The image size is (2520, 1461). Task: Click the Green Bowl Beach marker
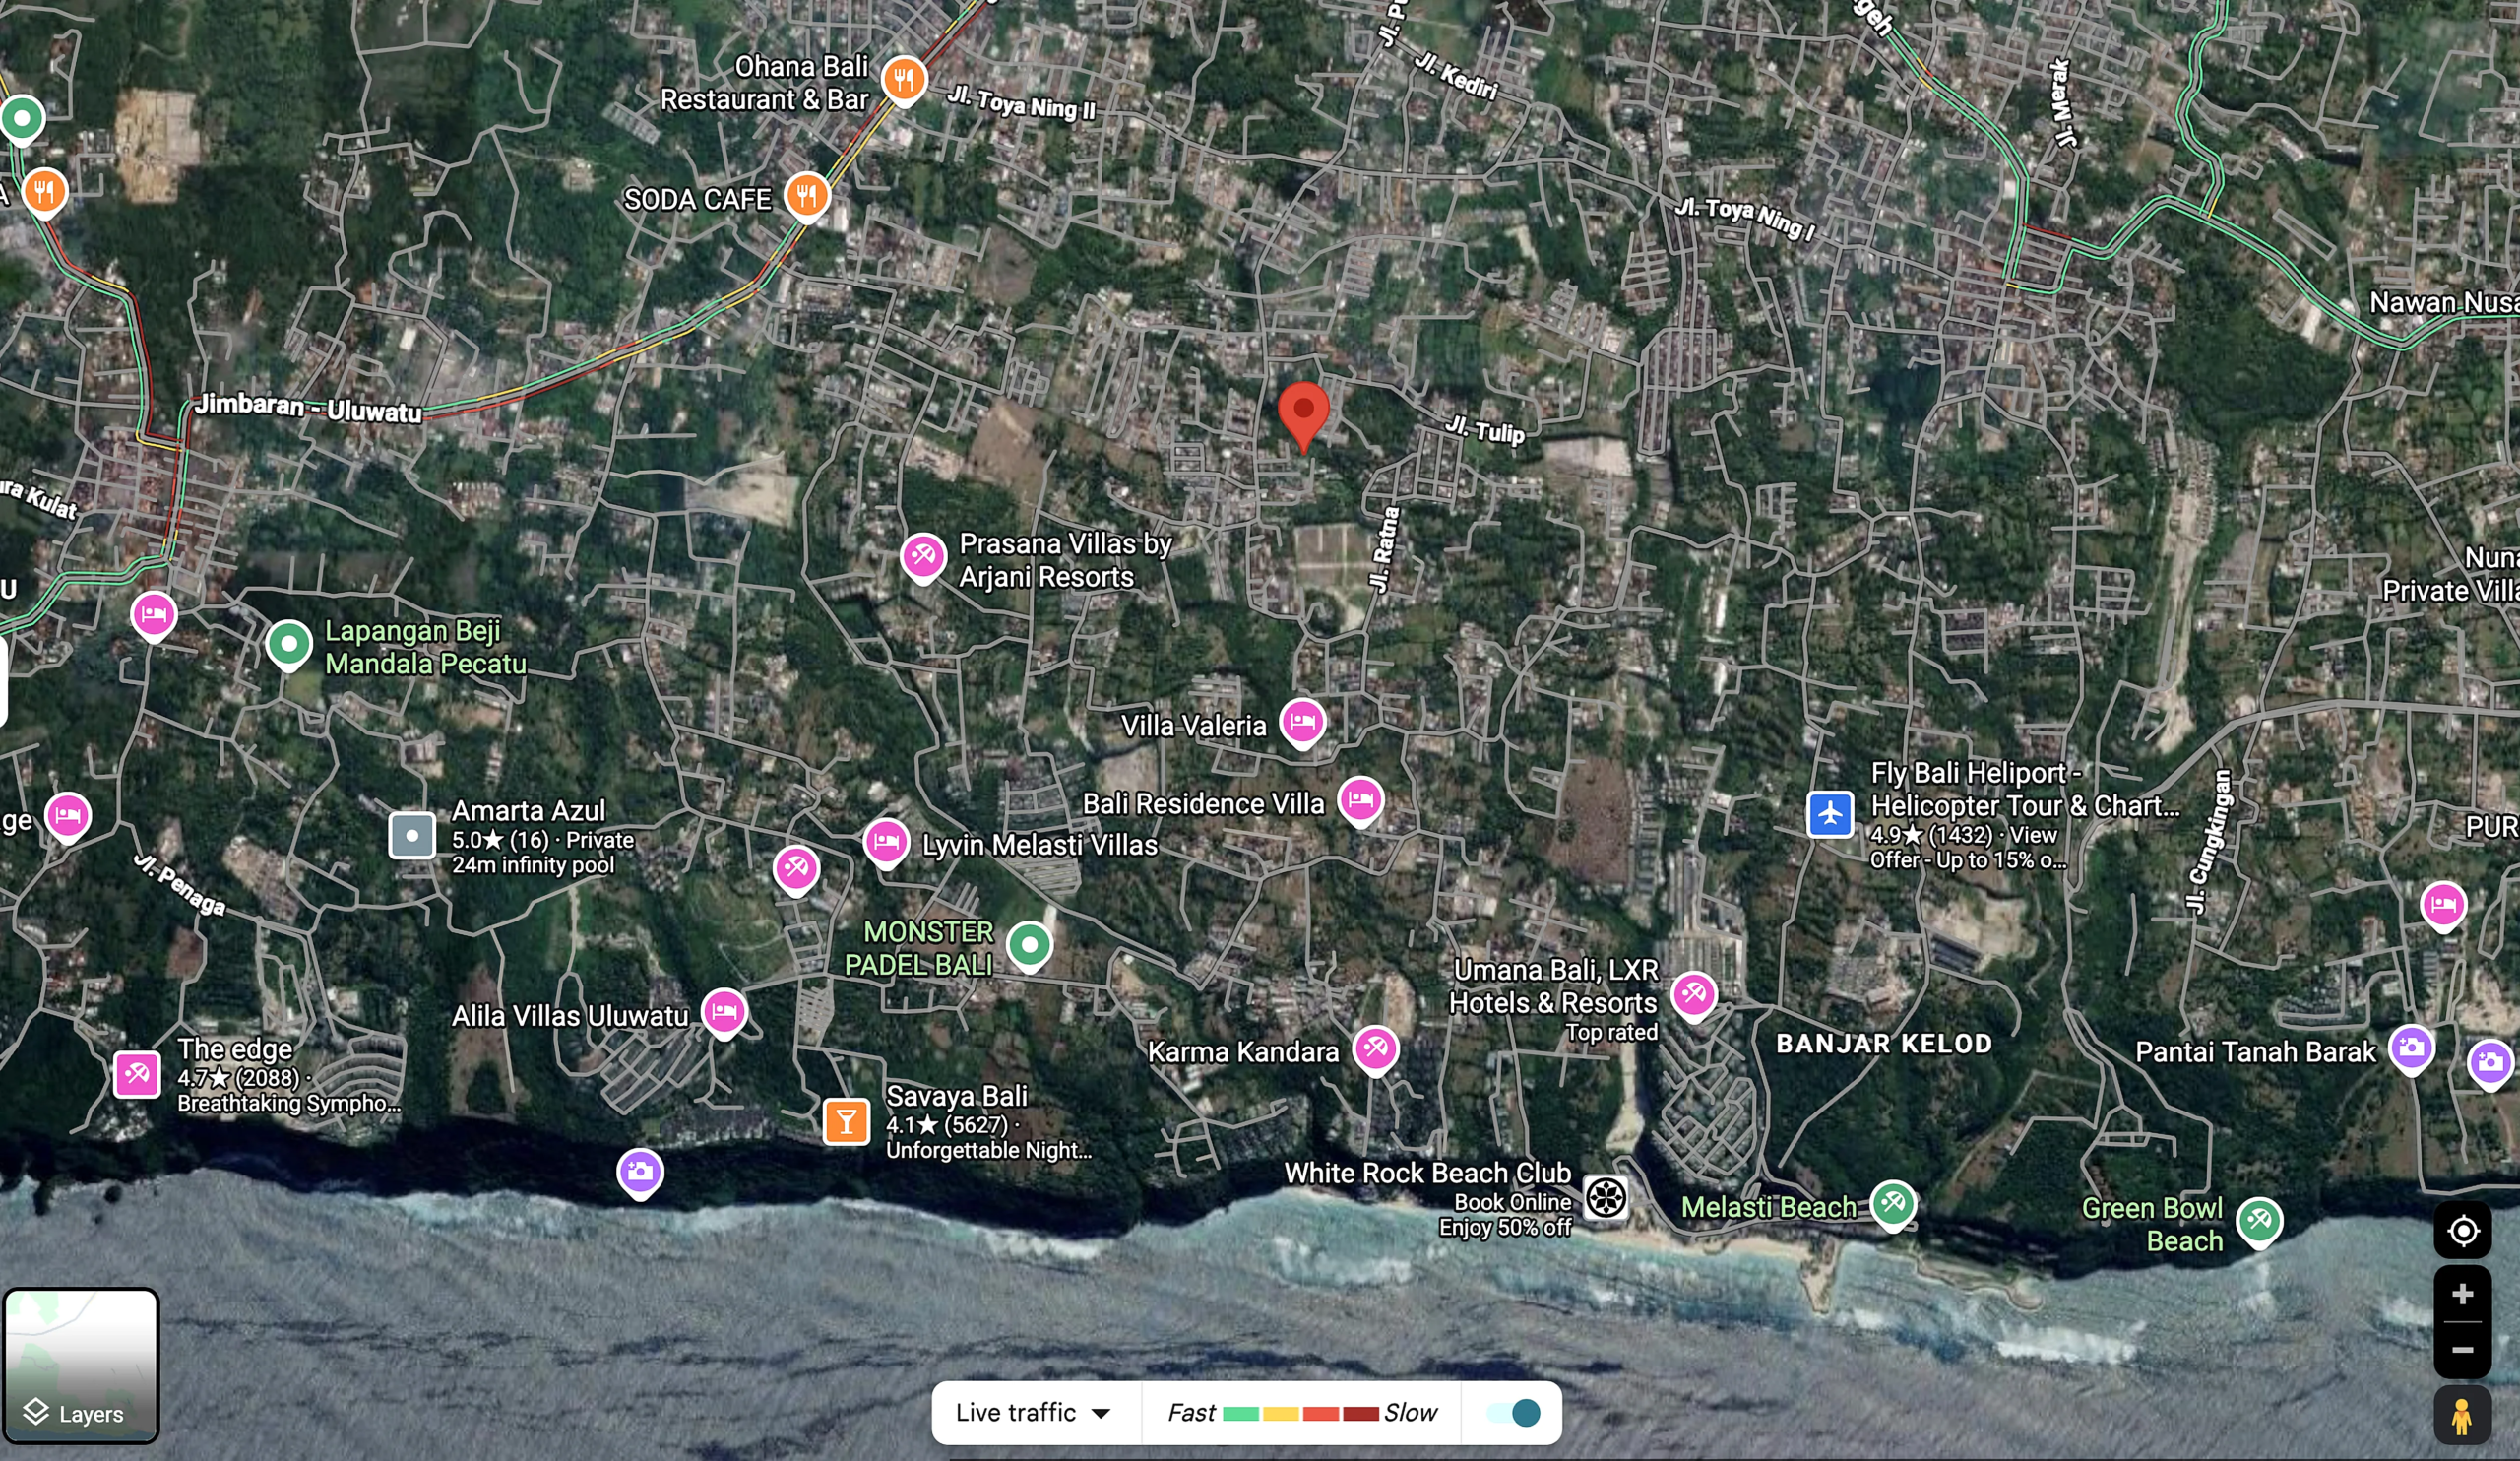coord(2259,1221)
